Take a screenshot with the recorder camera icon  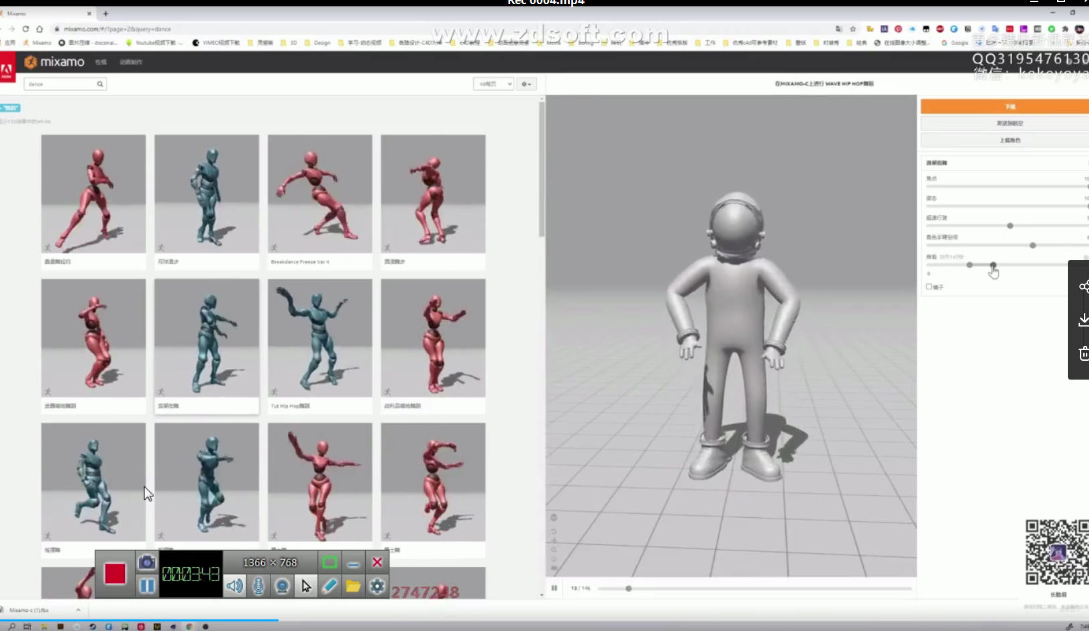pos(147,562)
